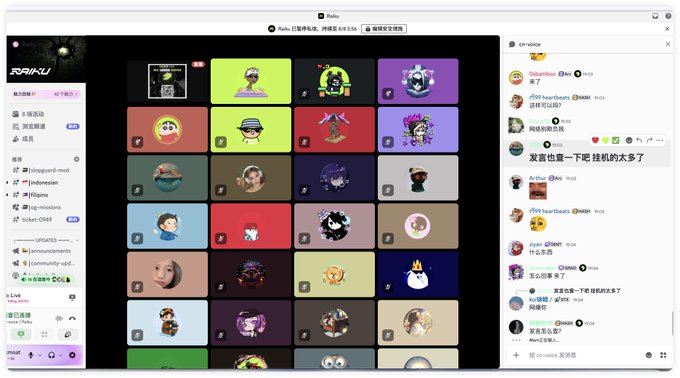The width and height of the screenshot is (680, 378).
Task: Collapse the UPDATES category
Action: point(45,240)
